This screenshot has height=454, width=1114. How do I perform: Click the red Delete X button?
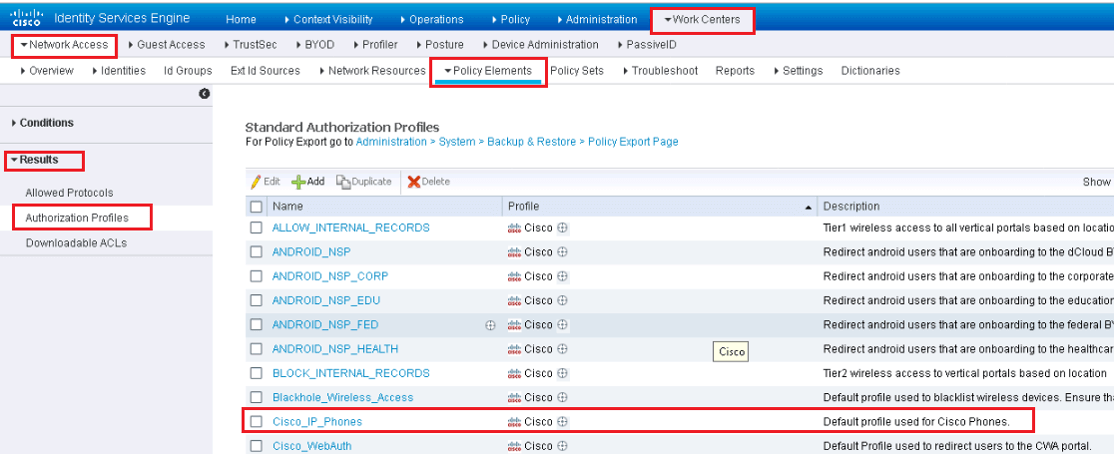click(x=429, y=182)
